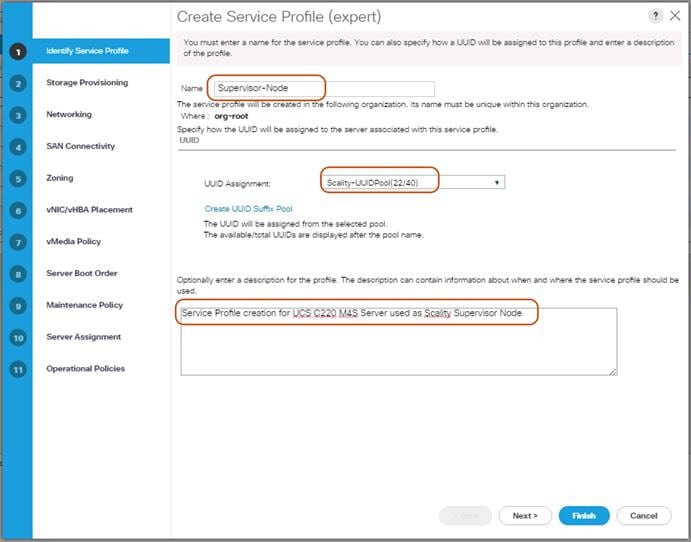Click the step 11 number circle
This screenshot has height=542, width=691.
(17, 370)
